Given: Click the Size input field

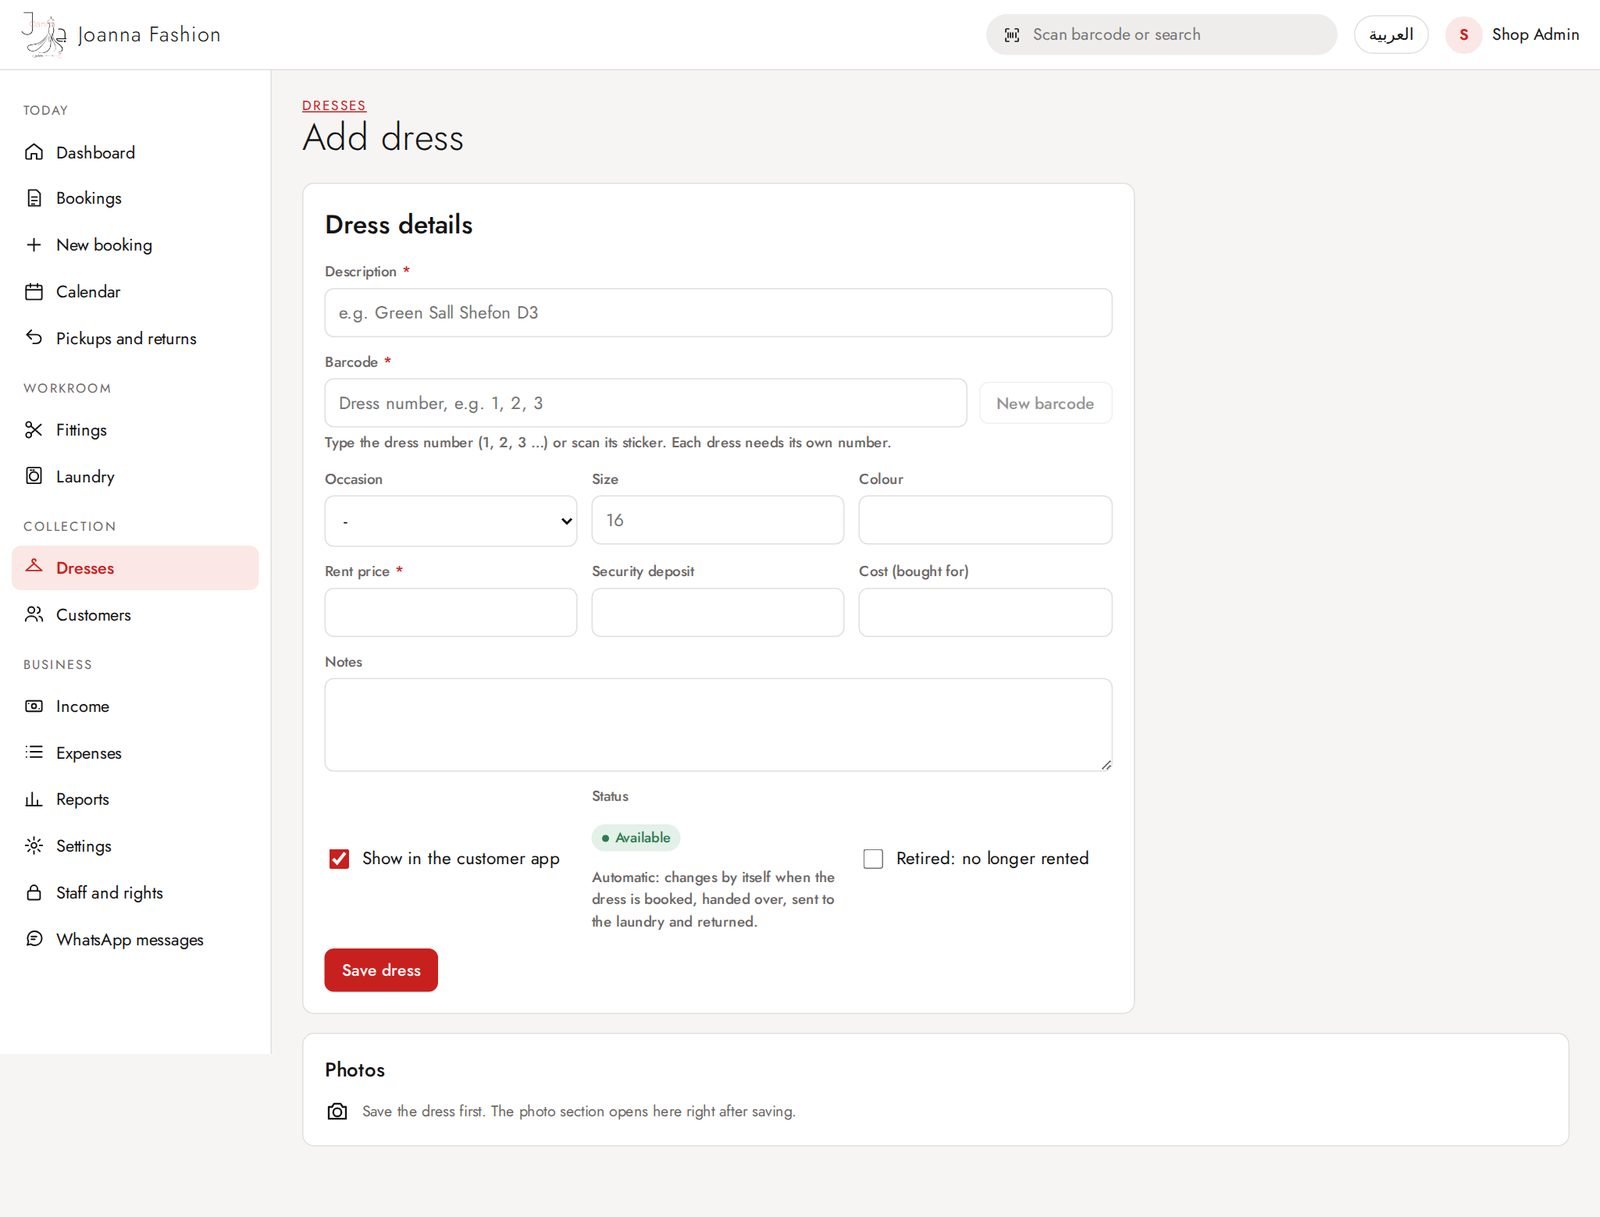Looking at the screenshot, I should point(718,520).
